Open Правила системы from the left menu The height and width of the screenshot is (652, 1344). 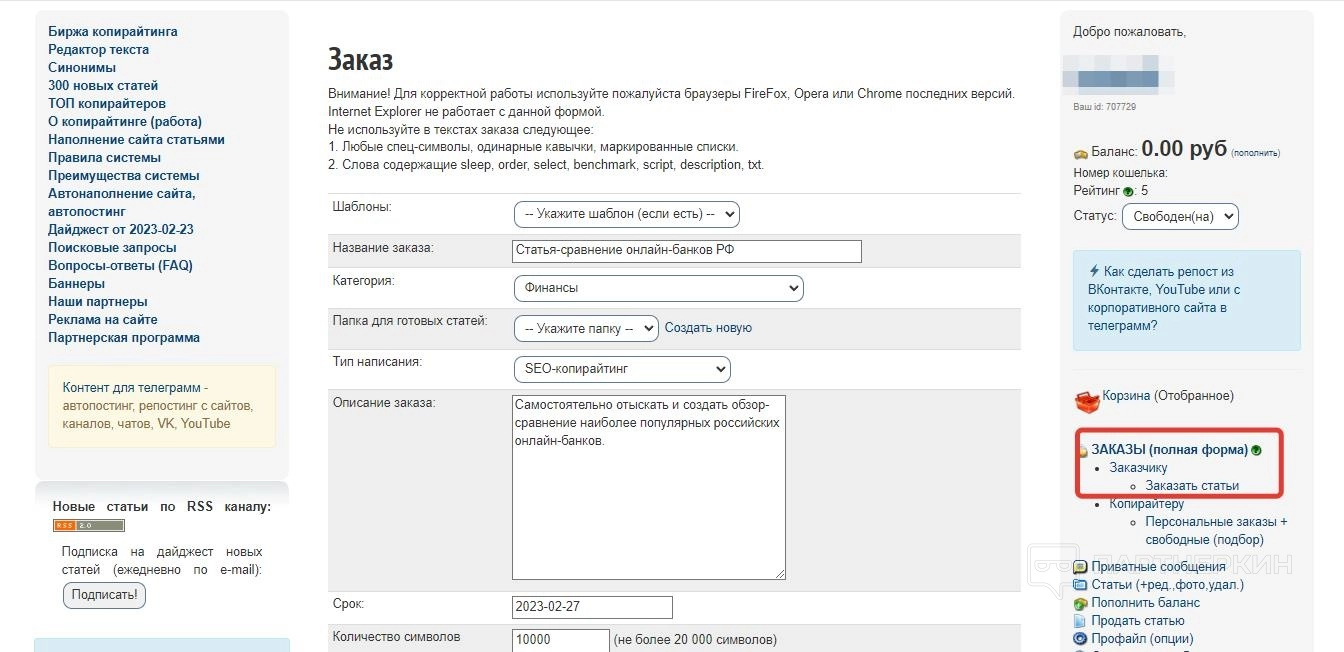[x=104, y=157]
